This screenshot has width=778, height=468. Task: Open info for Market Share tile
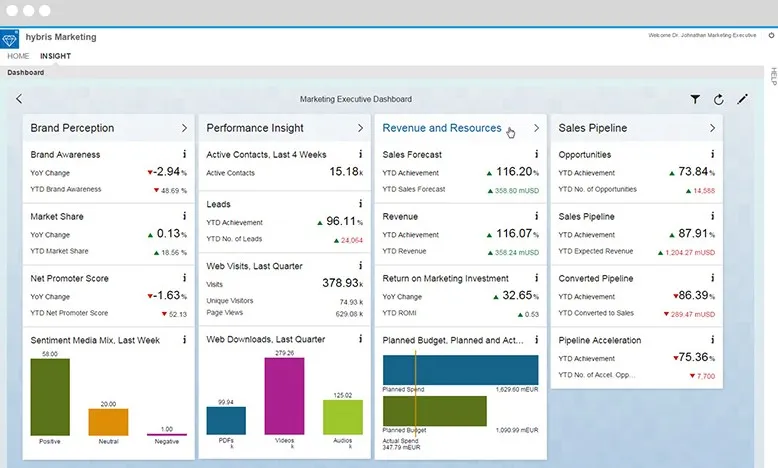coord(185,216)
